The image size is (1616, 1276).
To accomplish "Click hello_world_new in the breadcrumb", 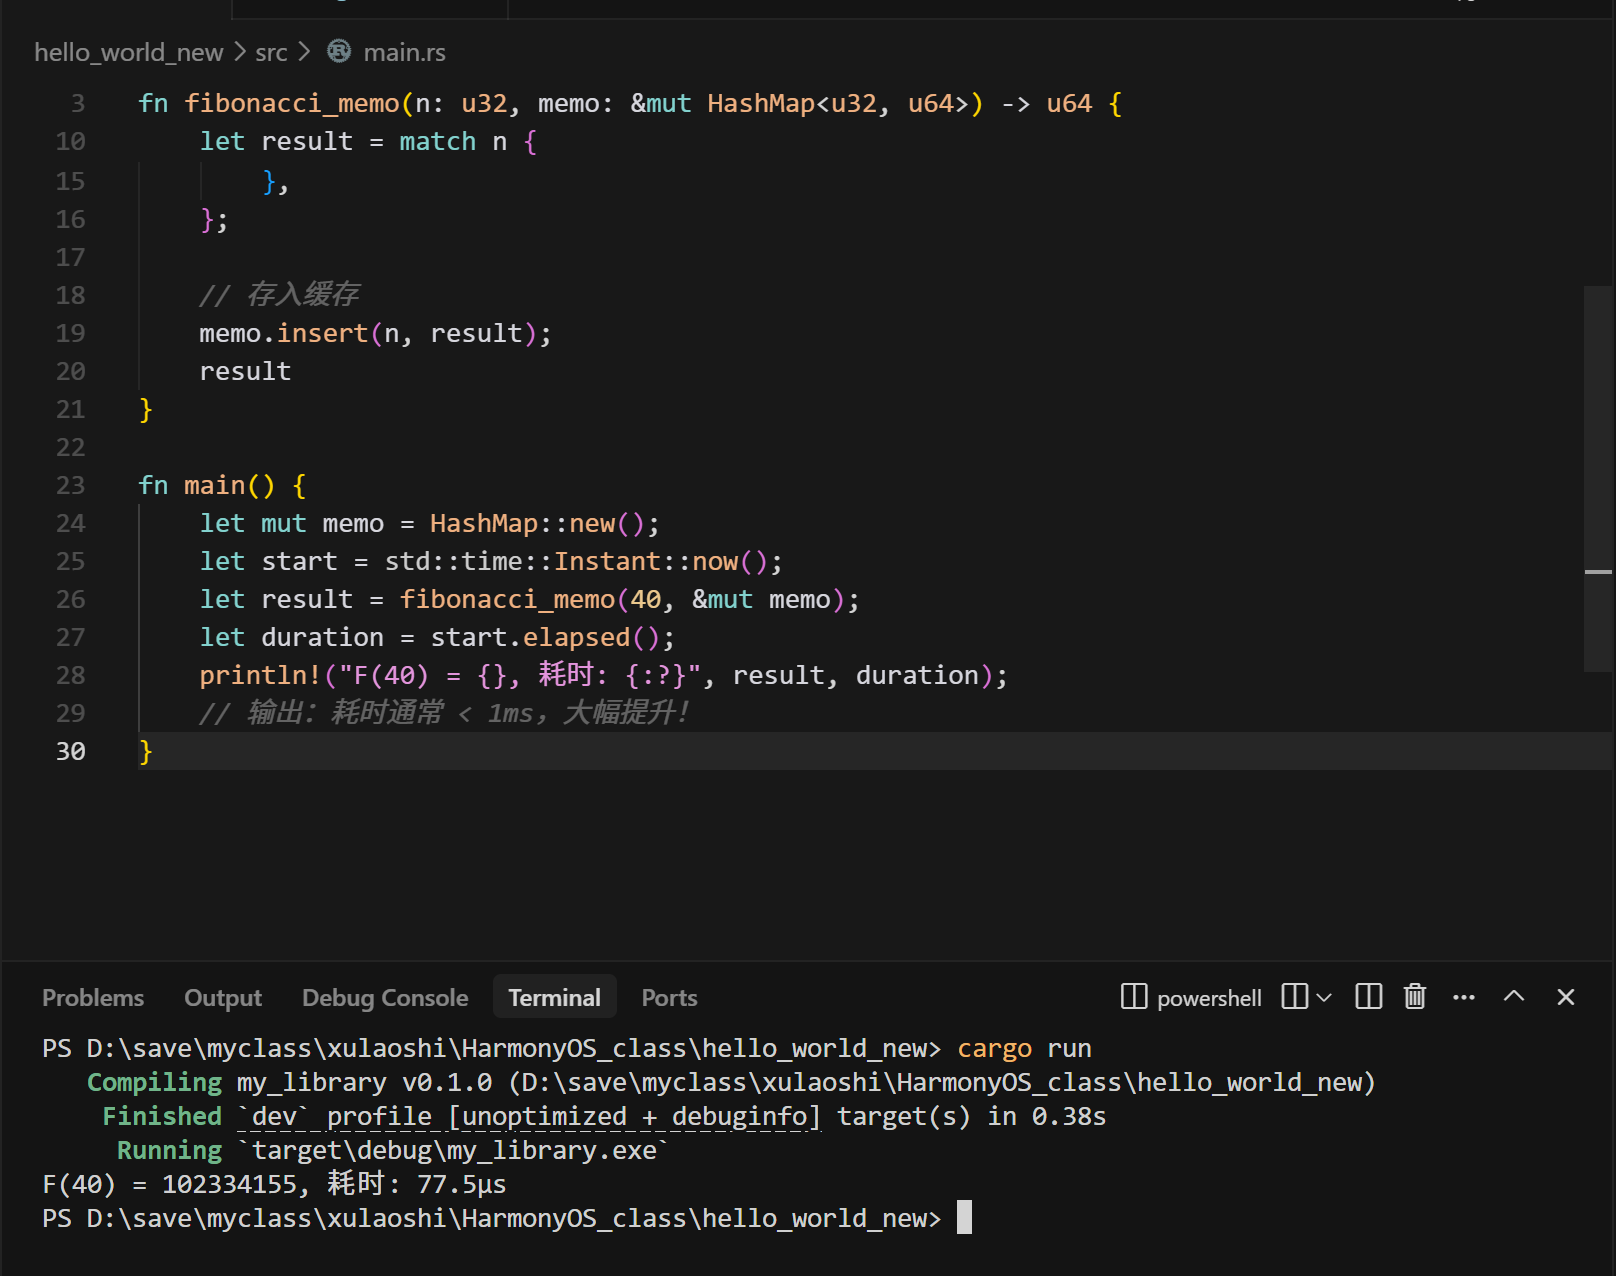I will 129,52.
